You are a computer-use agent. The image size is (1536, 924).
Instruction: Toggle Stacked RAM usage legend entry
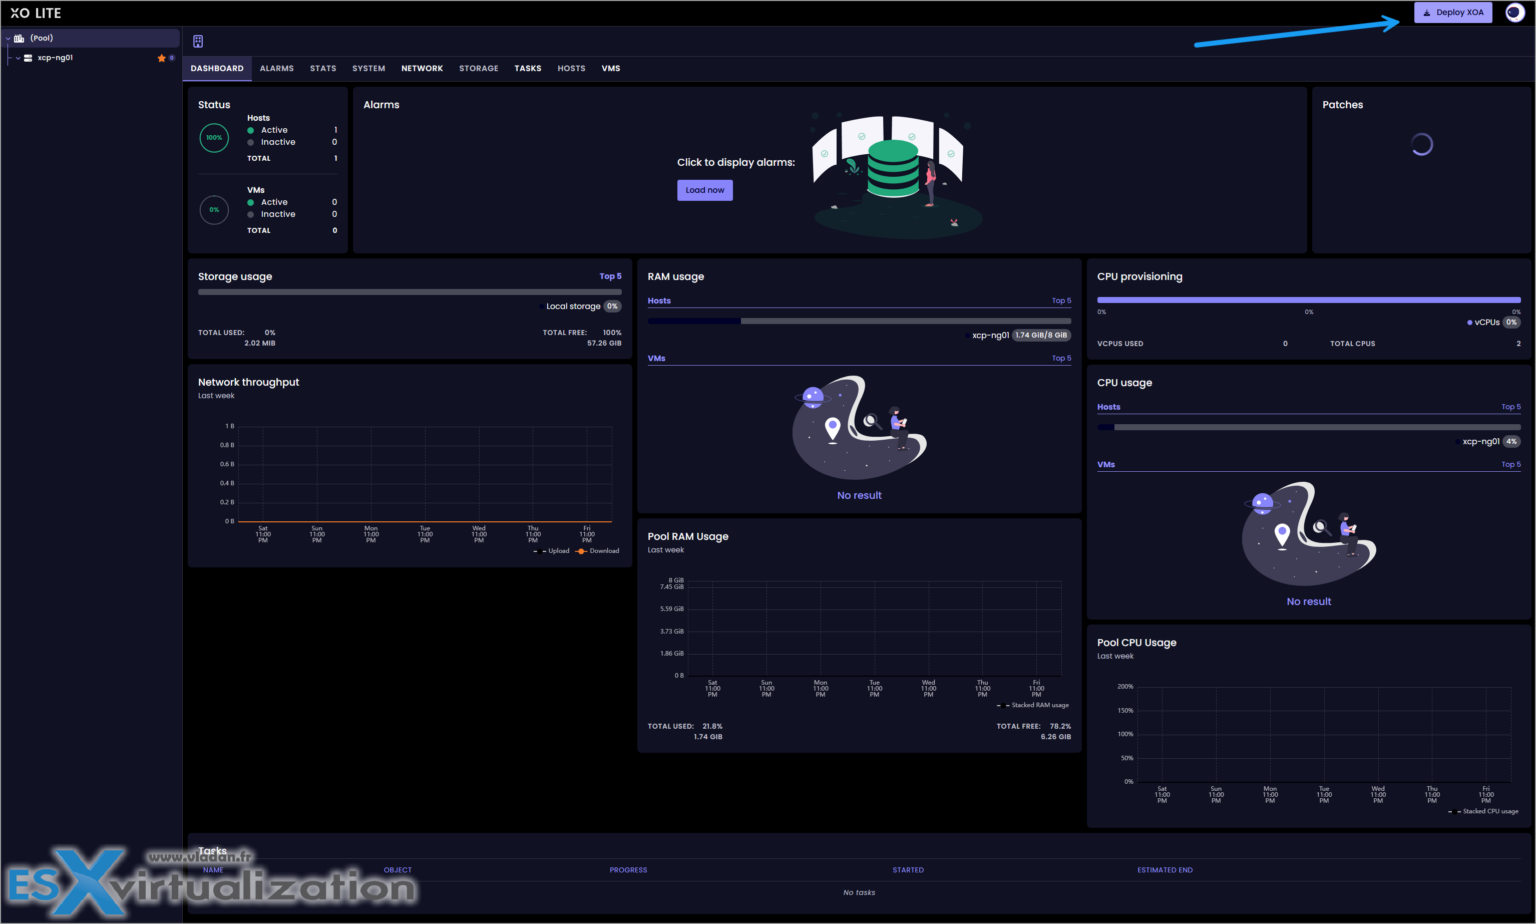pyautogui.click(x=1034, y=705)
